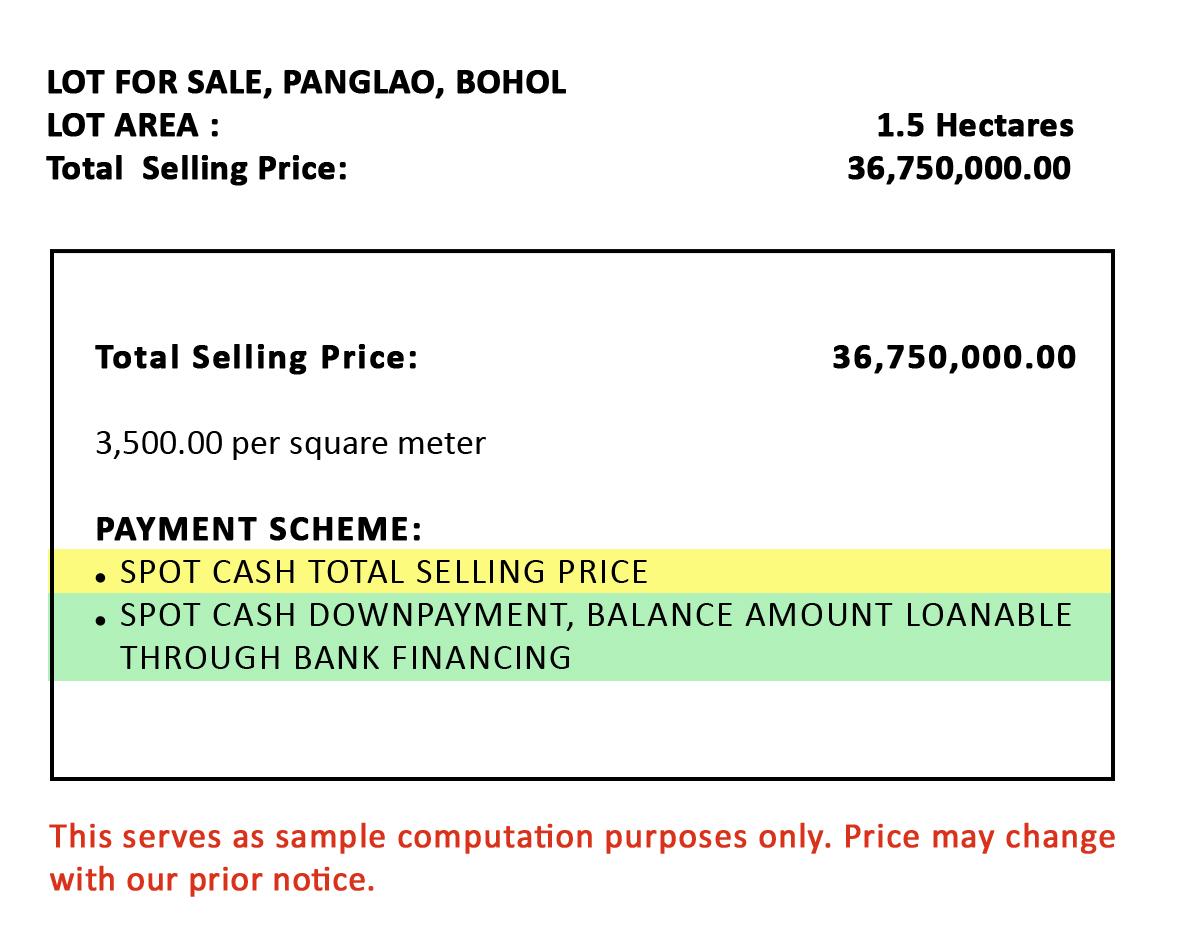1178x947 pixels.
Task: Select the top 36,750,000.00 amount
Action: (x=959, y=169)
